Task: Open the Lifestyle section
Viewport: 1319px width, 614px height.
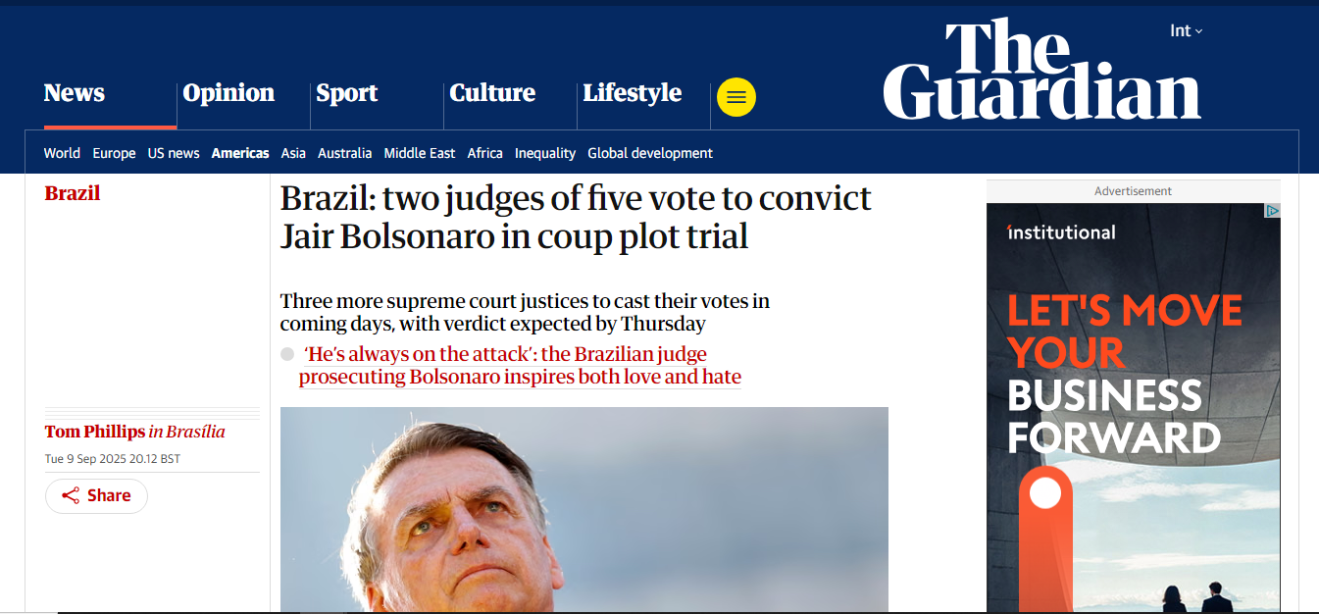Action: pyautogui.click(x=632, y=92)
